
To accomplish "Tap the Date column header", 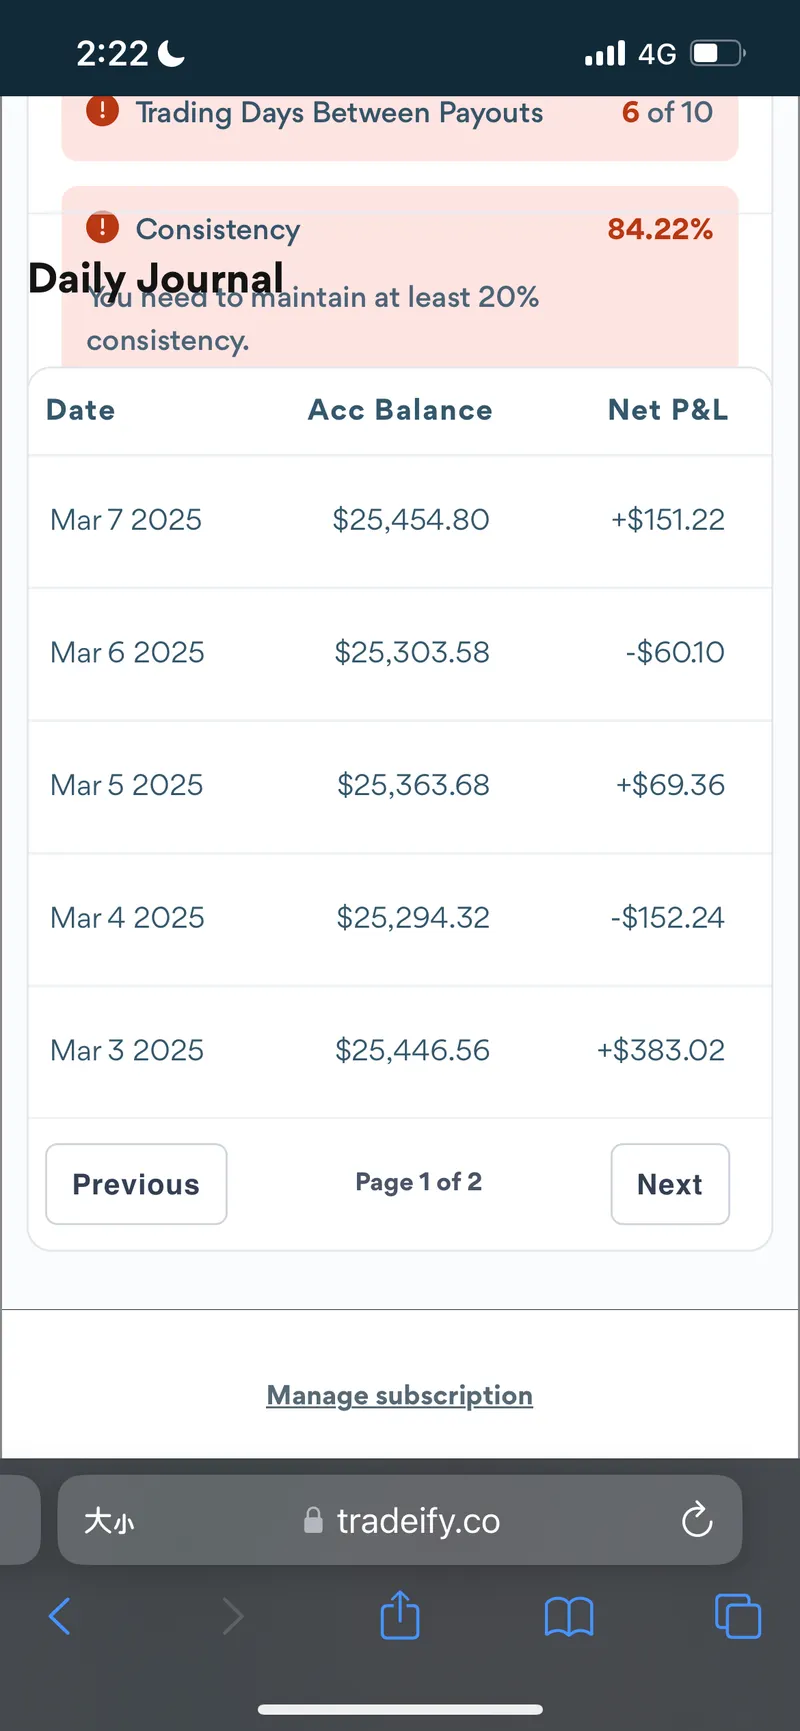I will coord(81,410).
